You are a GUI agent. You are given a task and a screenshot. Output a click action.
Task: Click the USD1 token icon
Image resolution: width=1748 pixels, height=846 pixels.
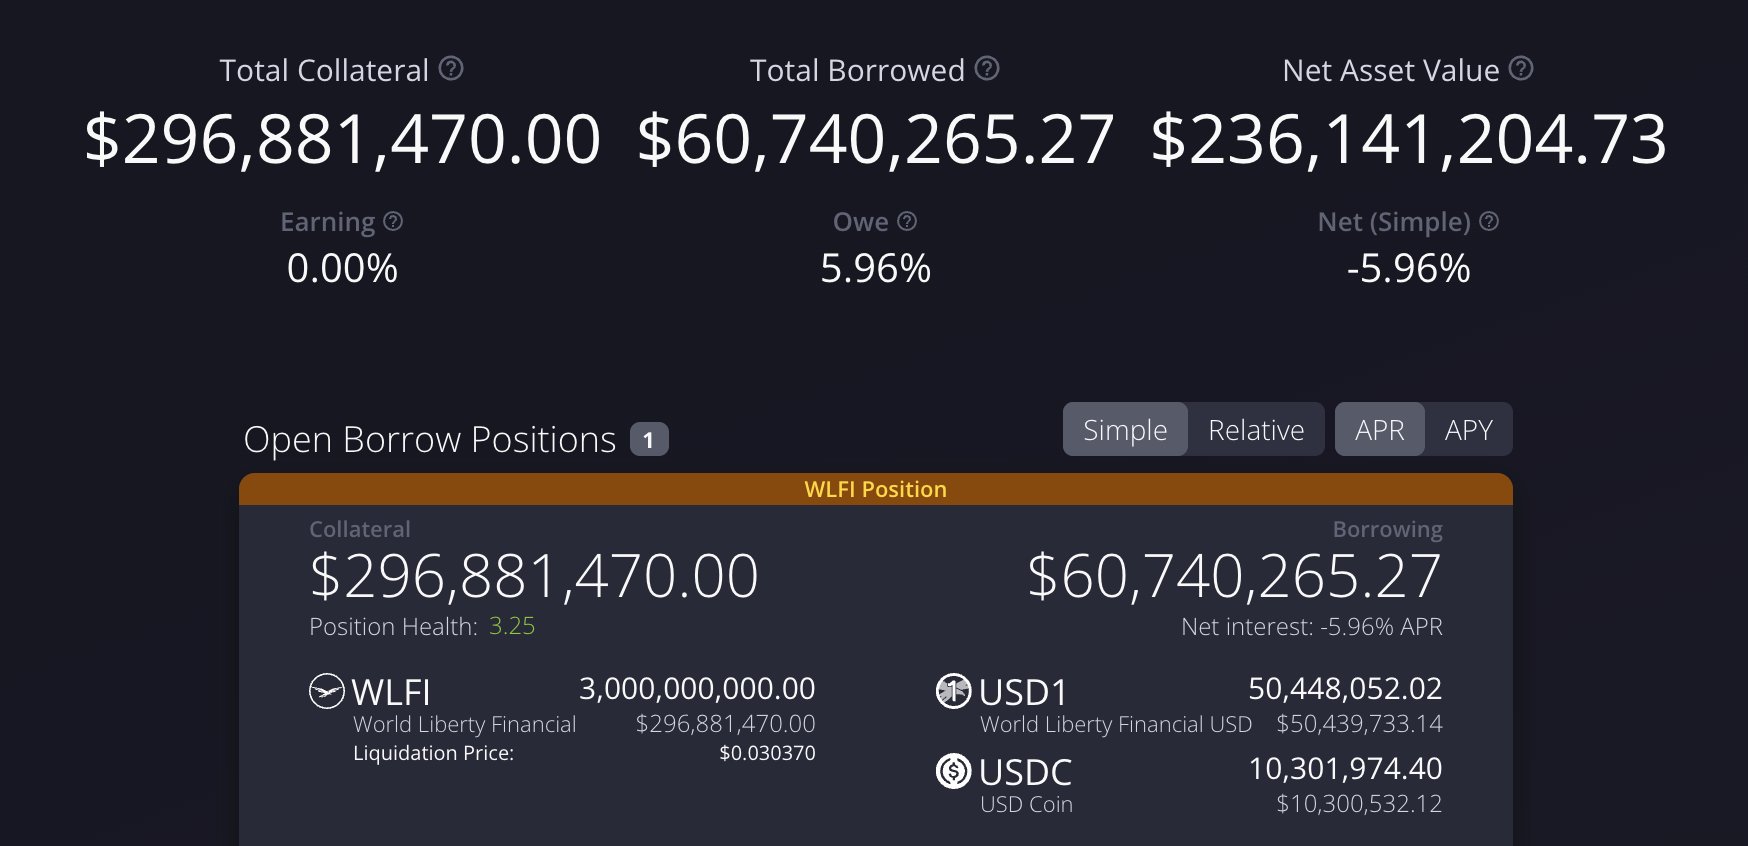coord(953,691)
